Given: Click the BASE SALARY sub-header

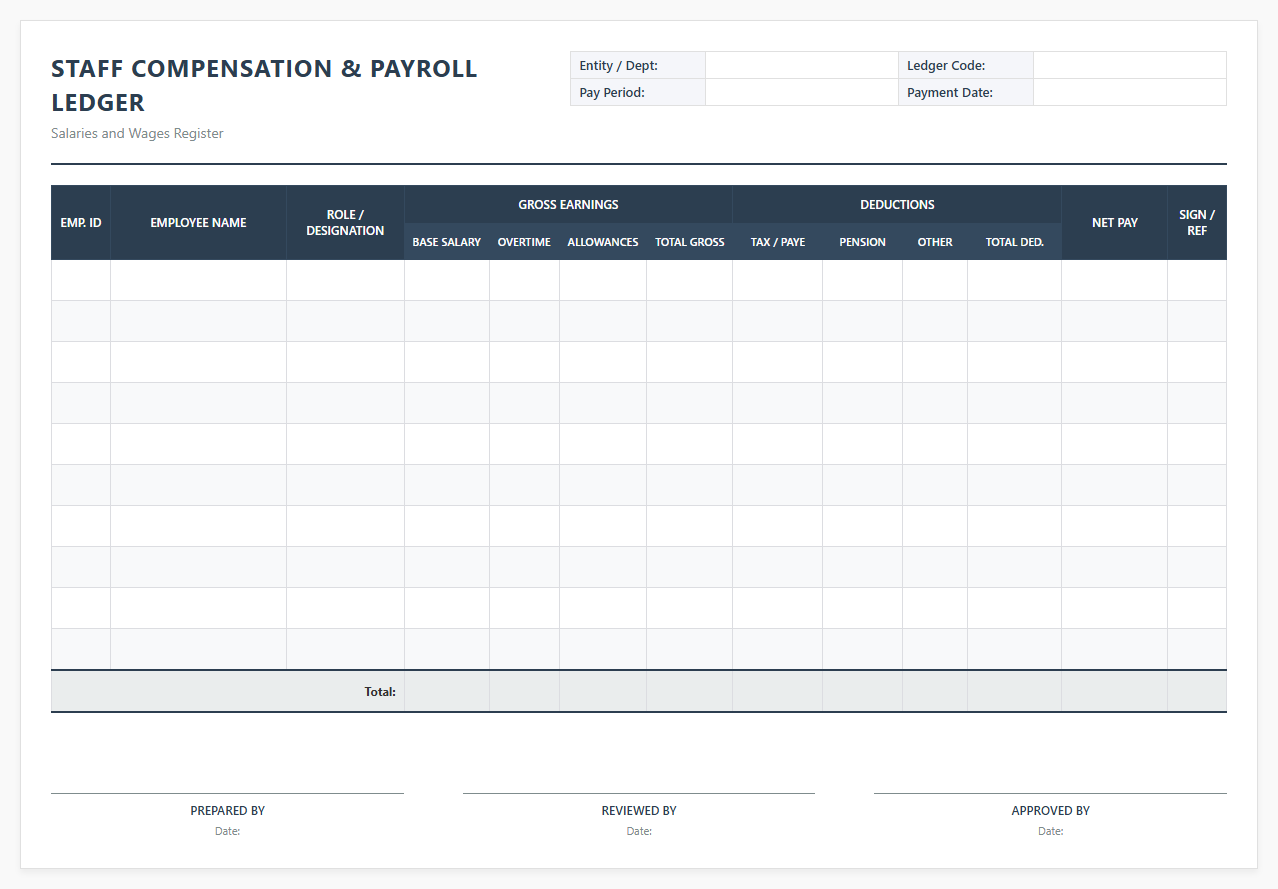Looking at the screenshot, I should pos(447,242).
